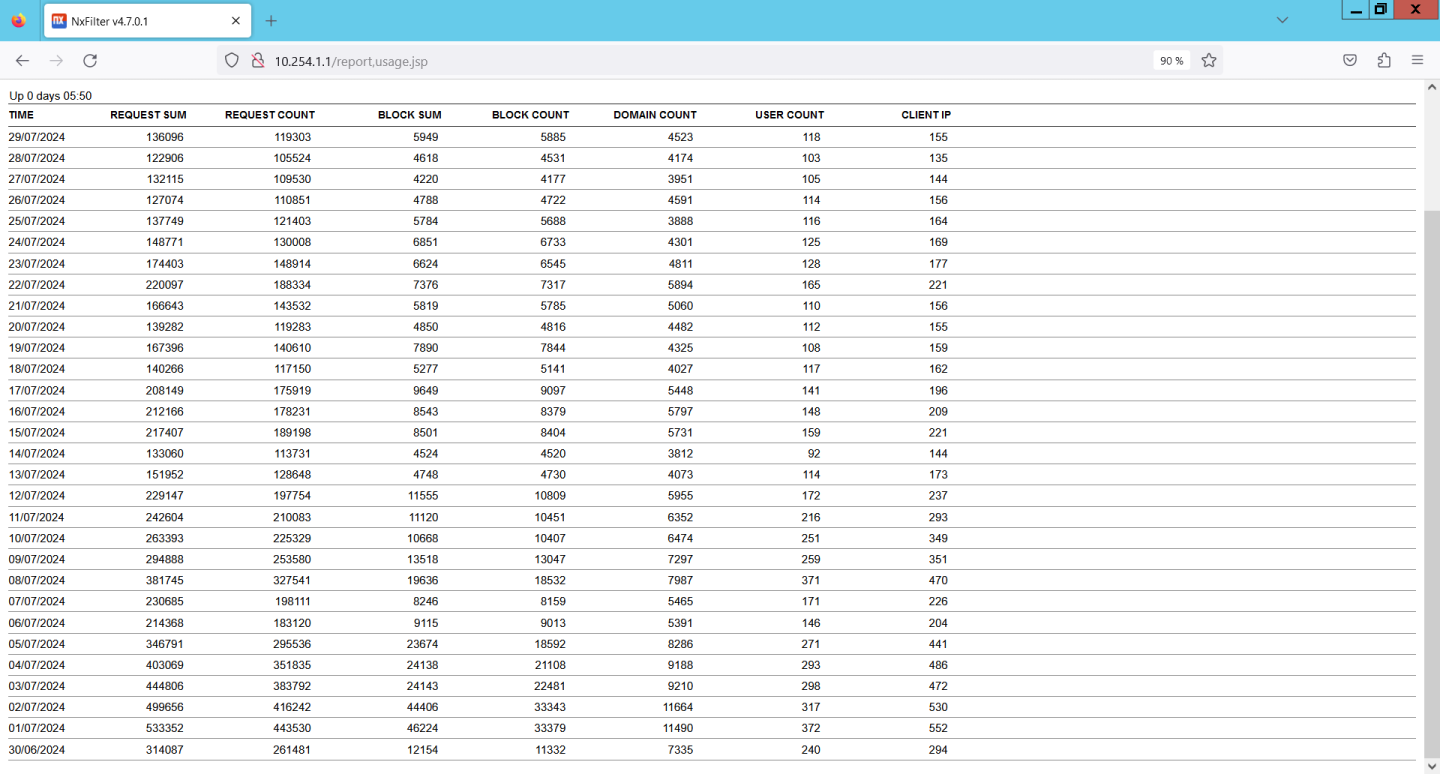This screenshot has height=774, width=1440.
Task: Click user count 159 for 15/07/2024
Action: [x=811, y=433]
